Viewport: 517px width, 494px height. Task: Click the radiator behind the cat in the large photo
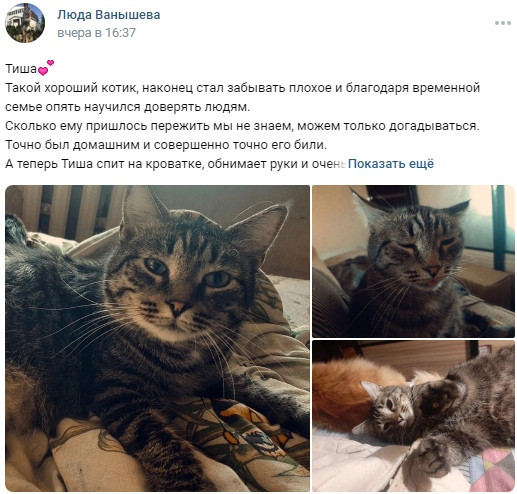tap(67, 212)
